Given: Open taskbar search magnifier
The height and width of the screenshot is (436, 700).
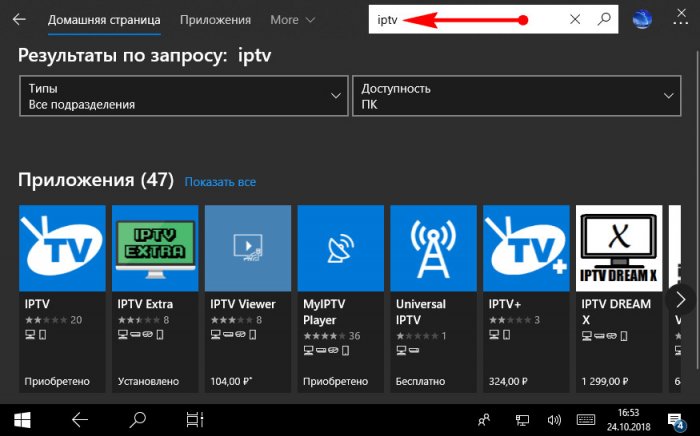Looking at the screenshot, I should coord(138,419).
